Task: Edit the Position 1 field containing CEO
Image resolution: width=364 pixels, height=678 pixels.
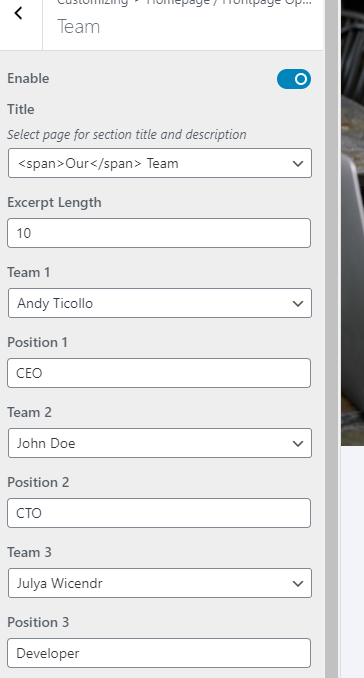Action: click(159, 373)
